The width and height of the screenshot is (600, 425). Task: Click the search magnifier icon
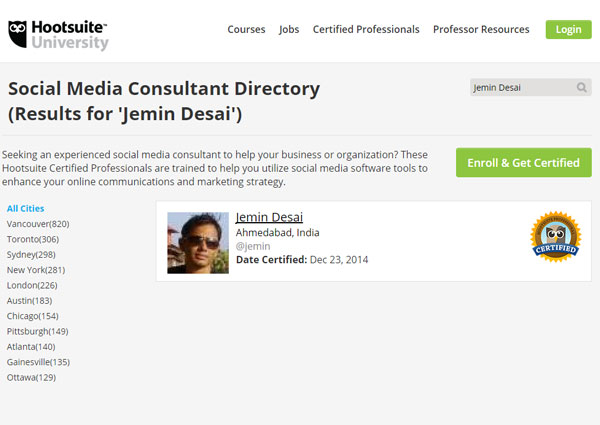click(582, 88)
